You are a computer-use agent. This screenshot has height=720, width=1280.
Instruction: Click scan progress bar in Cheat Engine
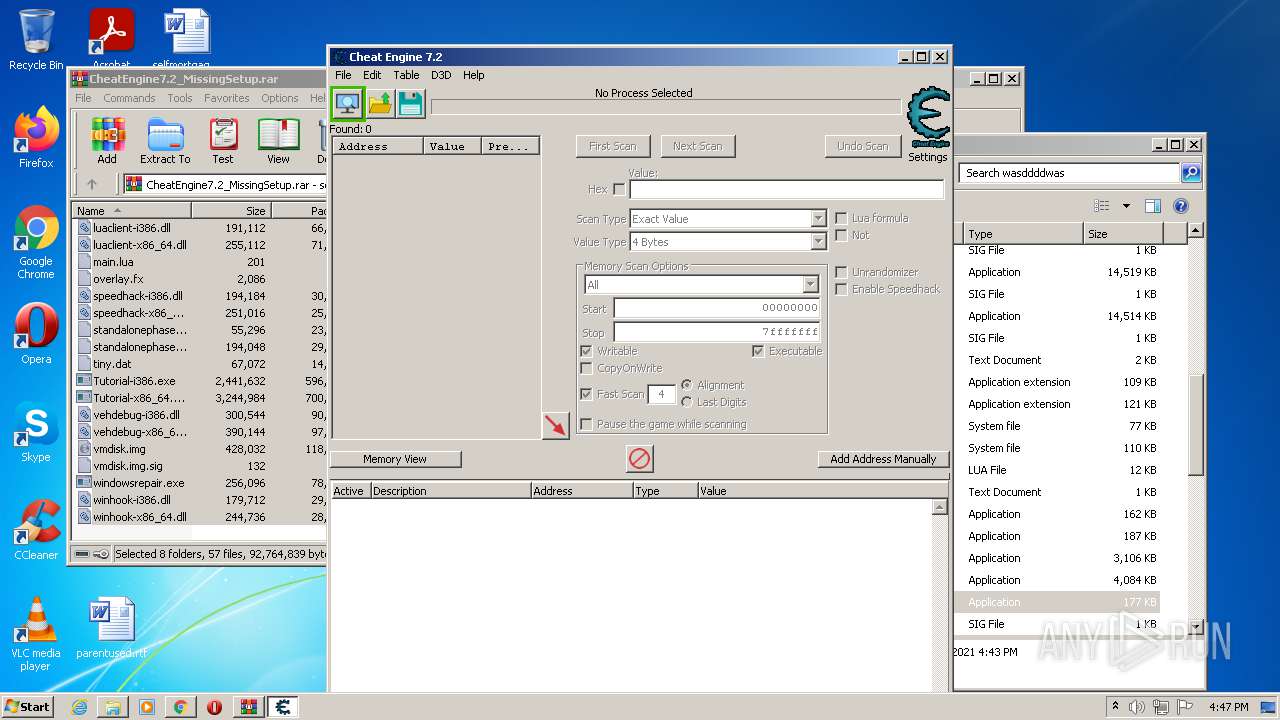point(665,107)
